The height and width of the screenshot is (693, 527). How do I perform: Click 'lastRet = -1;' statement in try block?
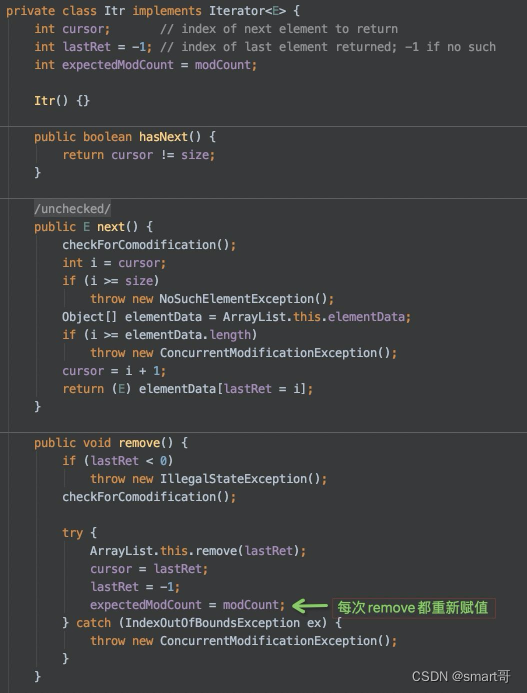click(135, 587)
